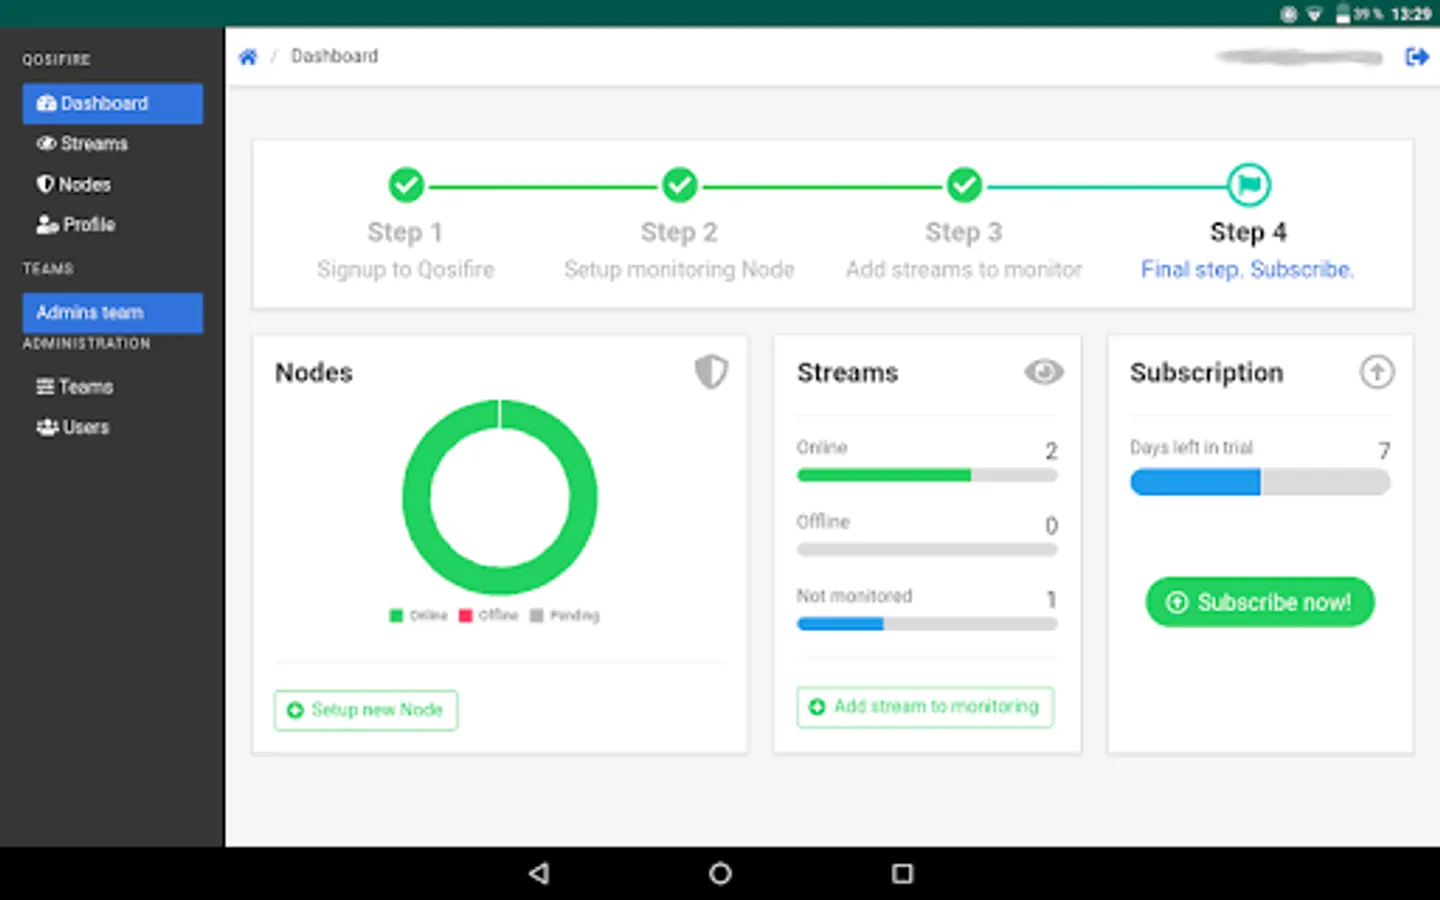
Task: Click the 'Dashboard' breadcrumb text
Action: tap(335, 56)
